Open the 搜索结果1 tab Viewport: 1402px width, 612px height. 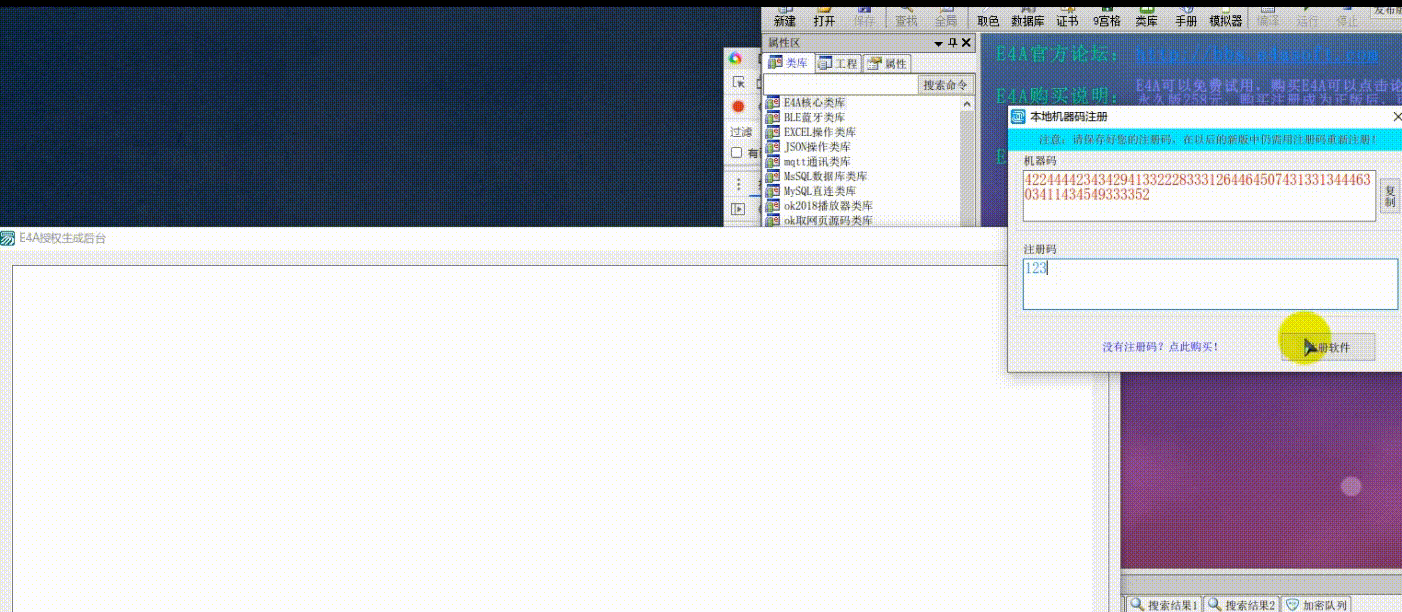[x=1164, y=604]
